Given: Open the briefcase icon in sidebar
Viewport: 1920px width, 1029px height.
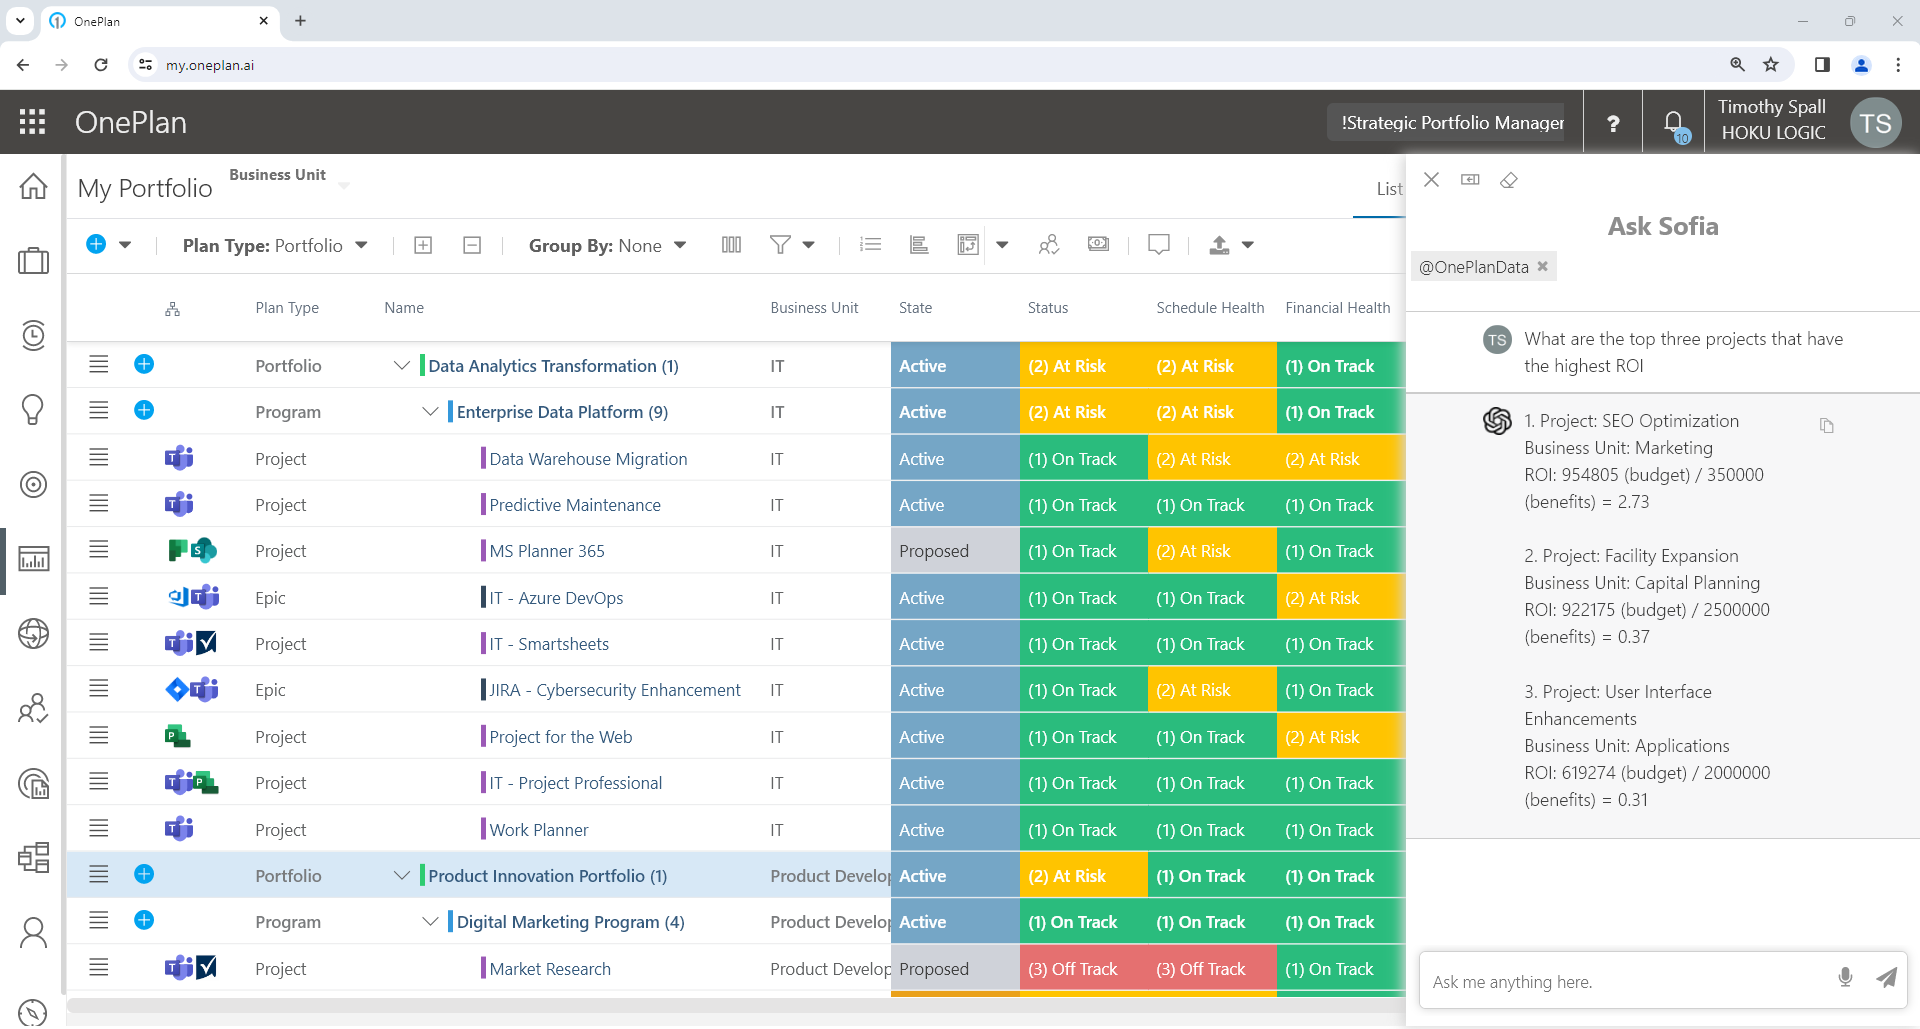Looking at the screenshot, I should point(33,261).
